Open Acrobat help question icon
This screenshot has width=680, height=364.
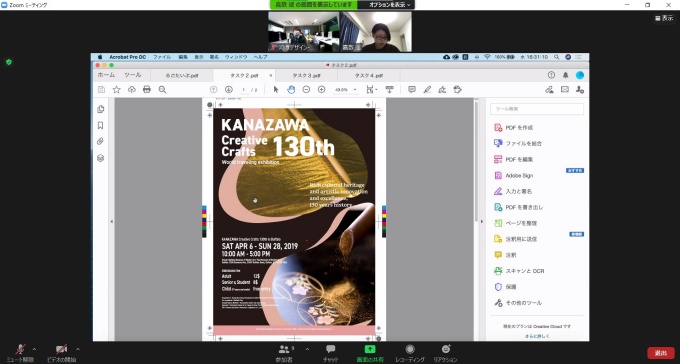(551, 75)
